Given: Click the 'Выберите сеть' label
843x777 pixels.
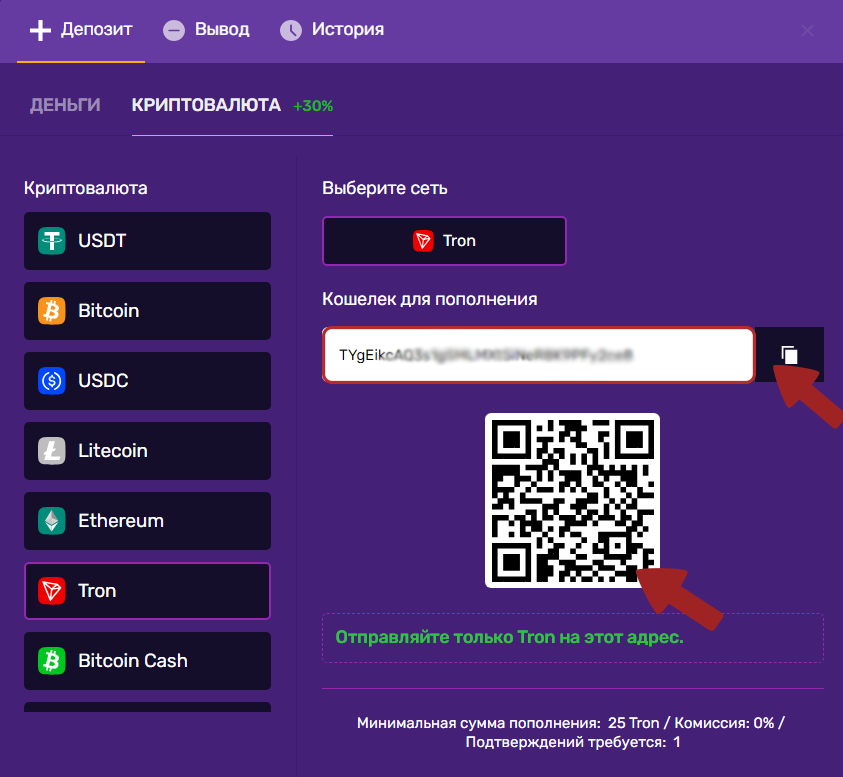Looking at the screenshot, I should pyautogui.click(x=384, y=188).
